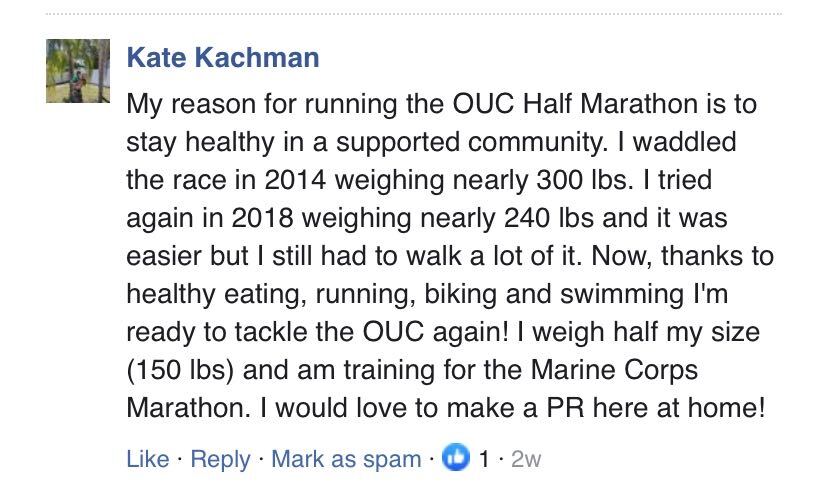Click the '240 lbs' text in comment
The width and height of the screenshot is (828, 504).
549,218
